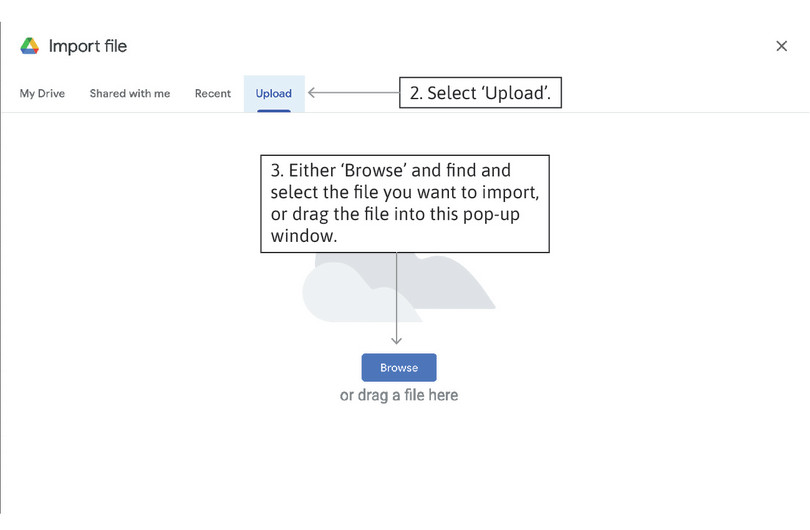810x530 pixels.
Task: Click the Google Drive logo icon
Action: pyautogui.click(x=29, y=46)
